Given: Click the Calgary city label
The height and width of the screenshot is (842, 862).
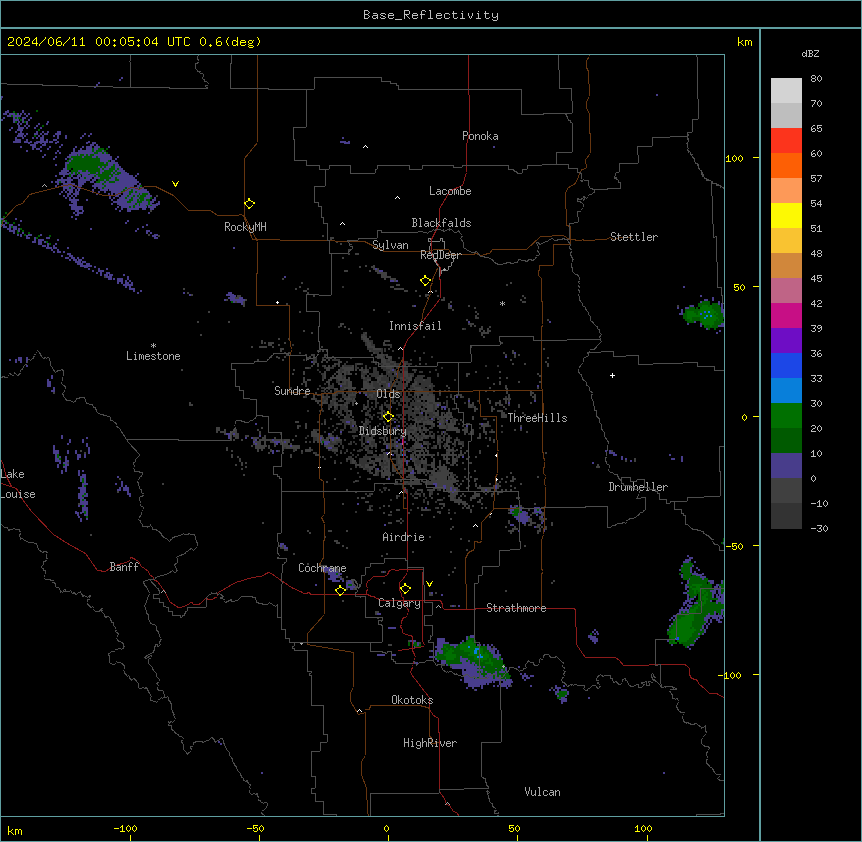Looking at the screenshot, I should click(399, 603).
